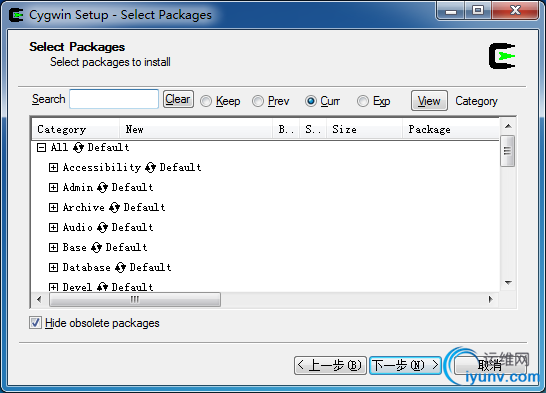Click the cycle icon next to Accessibility
546x393 pixels.
pyautogui.click(x=150, y=167)
